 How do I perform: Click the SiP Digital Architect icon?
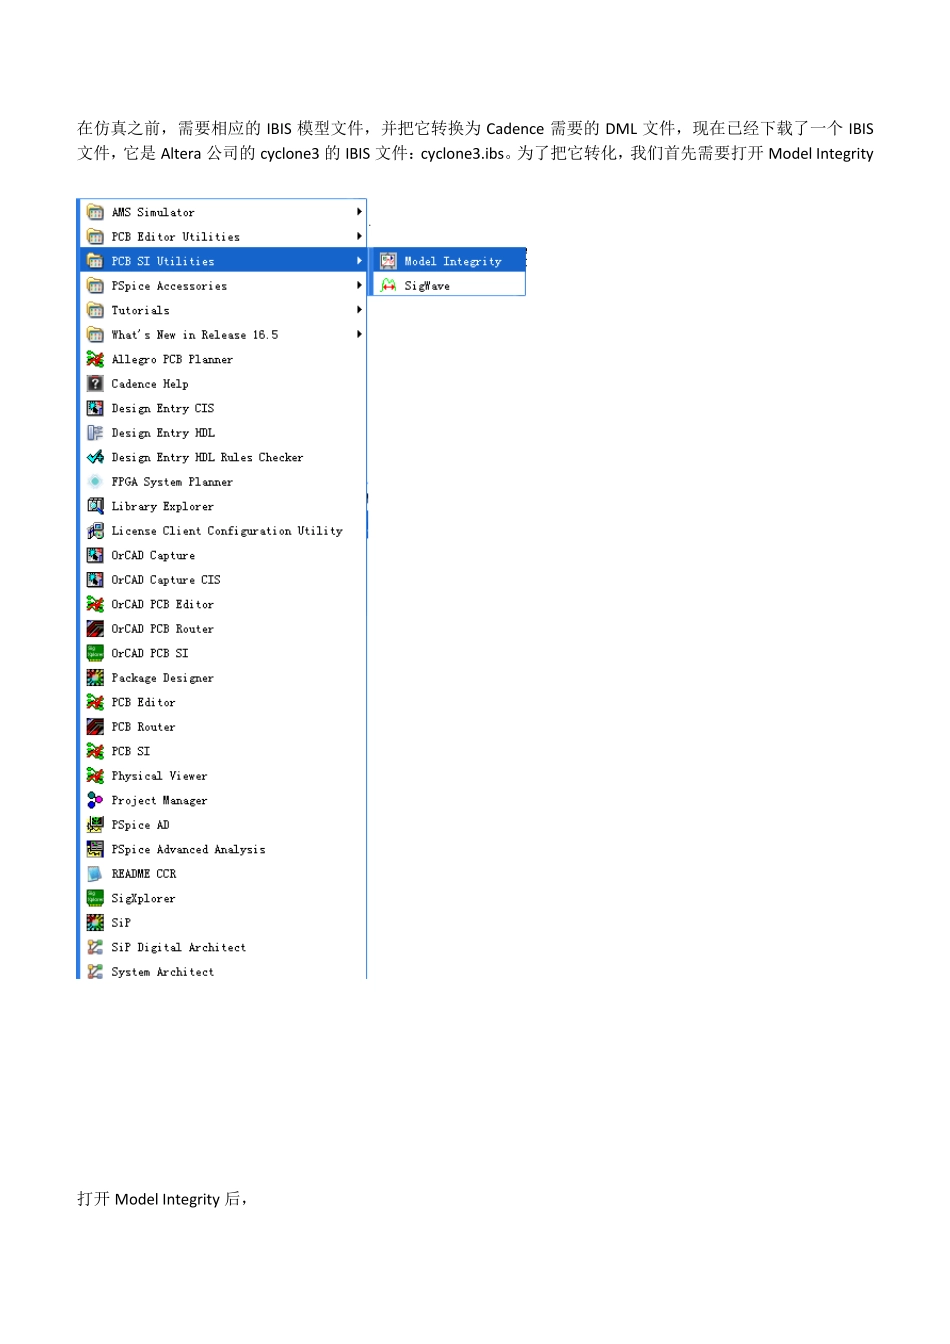pyautogui.click(x=95, y=947)
